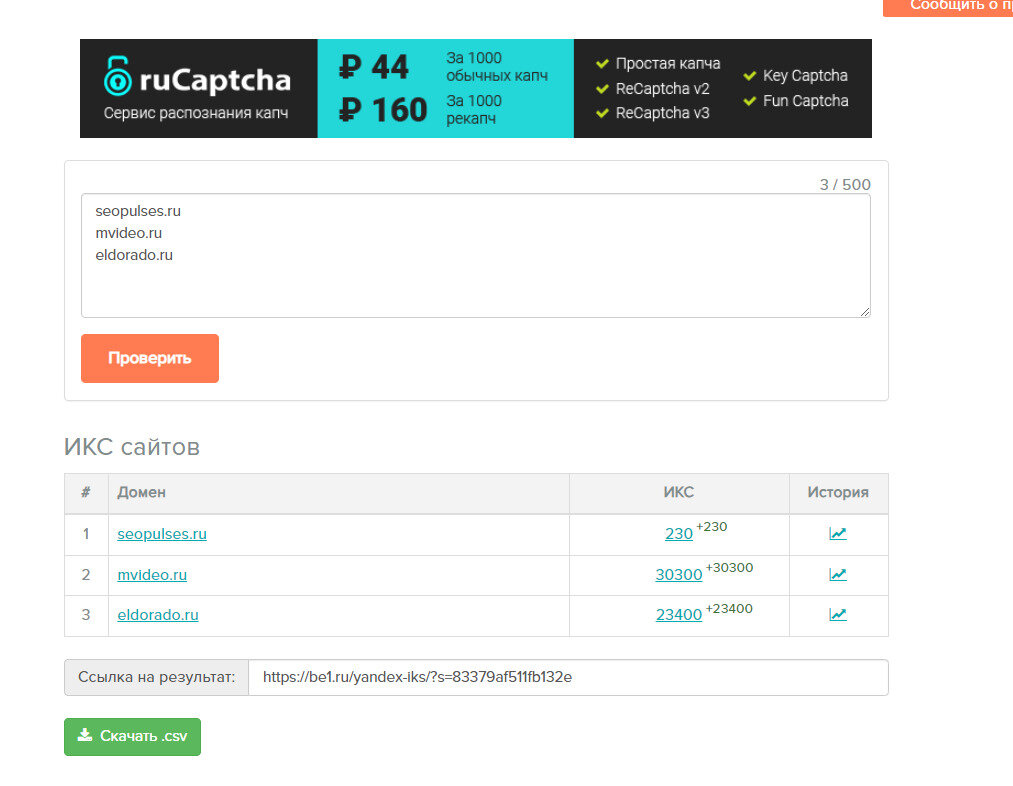The image size is (1013, 786).
Task: Click the ₽ 44 price in banner
Action: tap(374, 67)
